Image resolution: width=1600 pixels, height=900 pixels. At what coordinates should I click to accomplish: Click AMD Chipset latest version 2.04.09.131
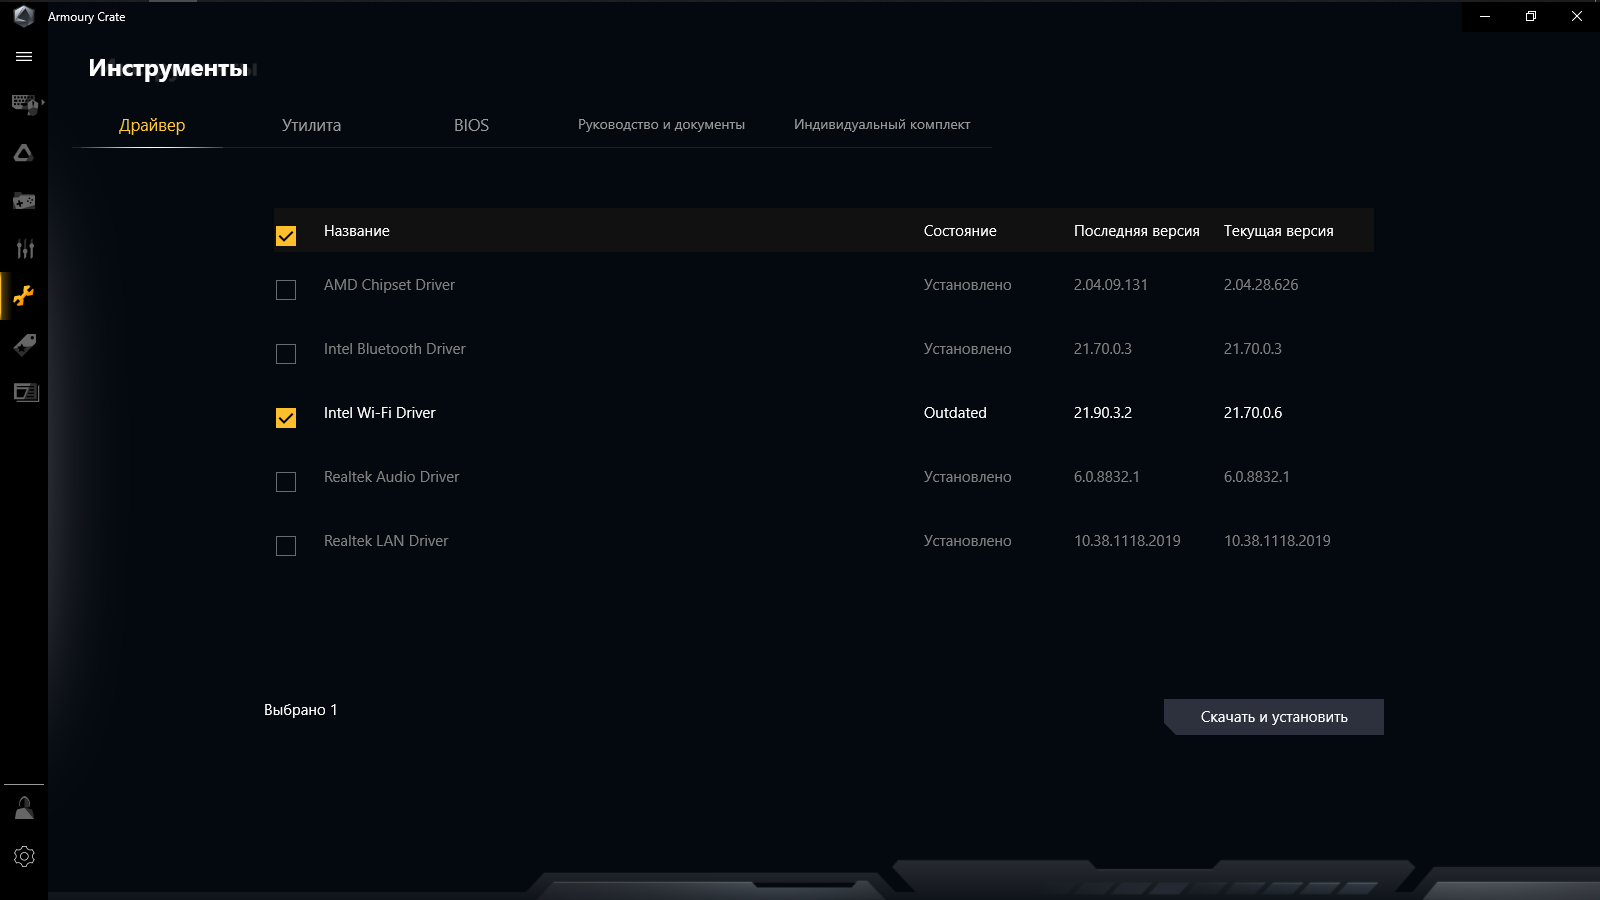tap(1111, 285)
